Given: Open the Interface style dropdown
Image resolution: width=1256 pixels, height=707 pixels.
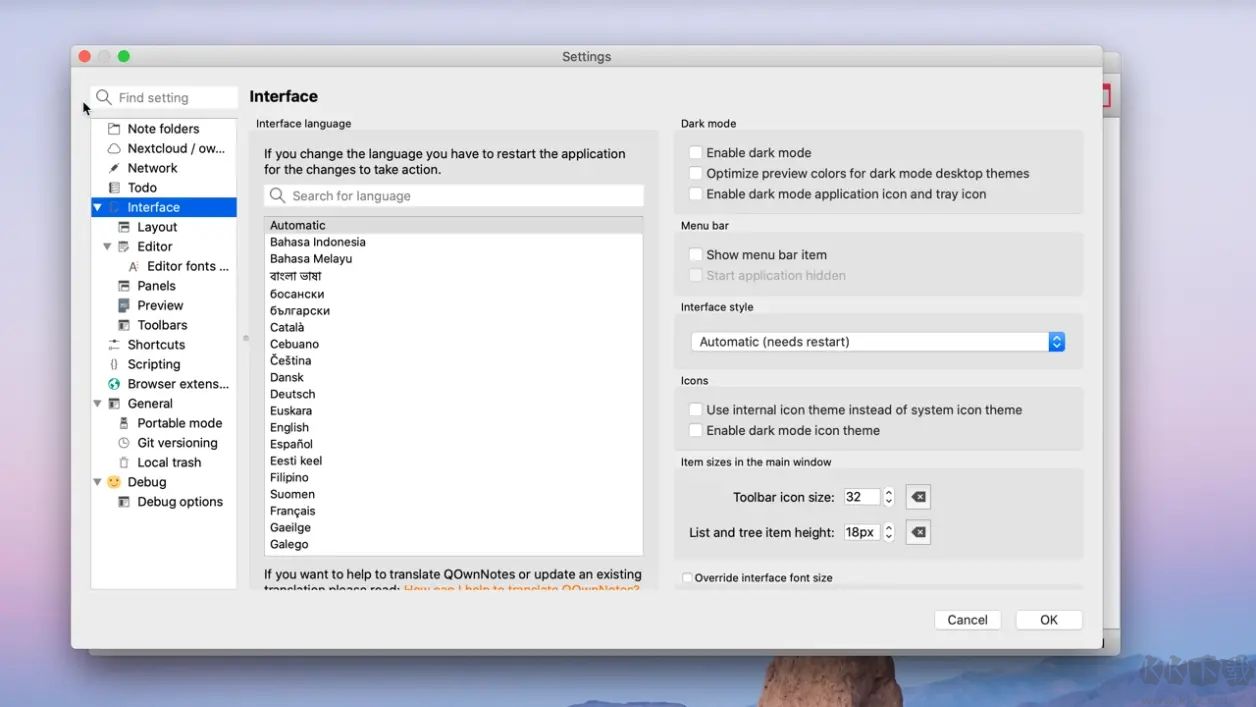Looking at the screenshot, I should coord(878,342).
